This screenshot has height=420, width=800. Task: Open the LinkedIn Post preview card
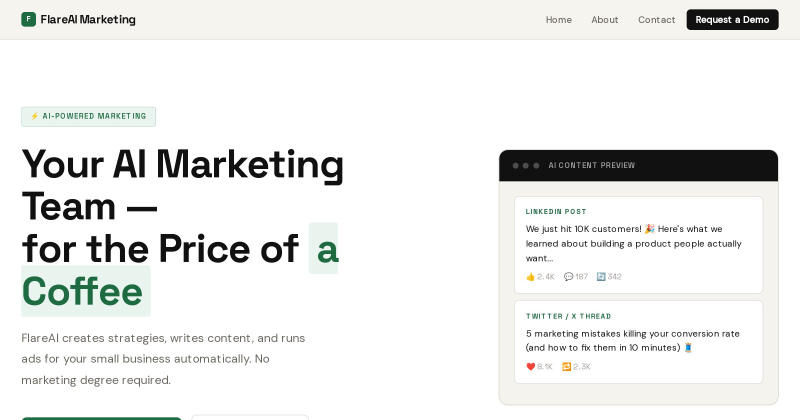click(x=639, y=245)
